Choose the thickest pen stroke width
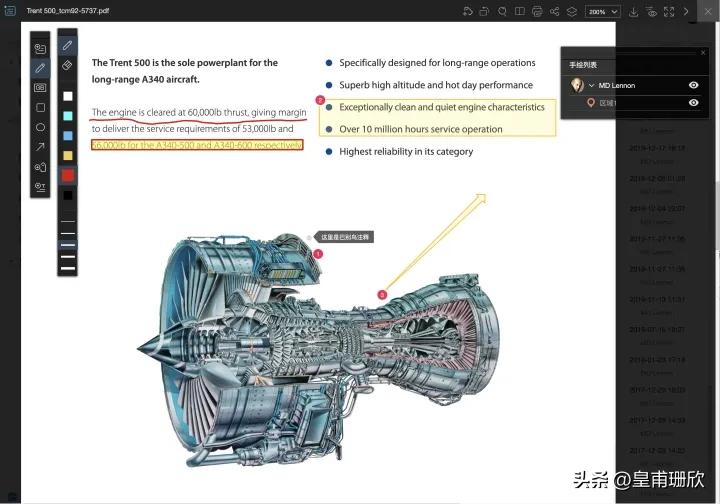The image size is (720, 504). tap(68, 269)
